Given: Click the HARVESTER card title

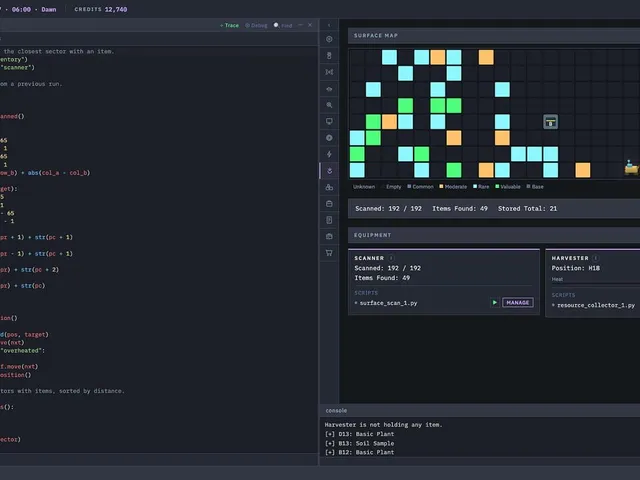Looking at the screenshot, I should point(570,258).
